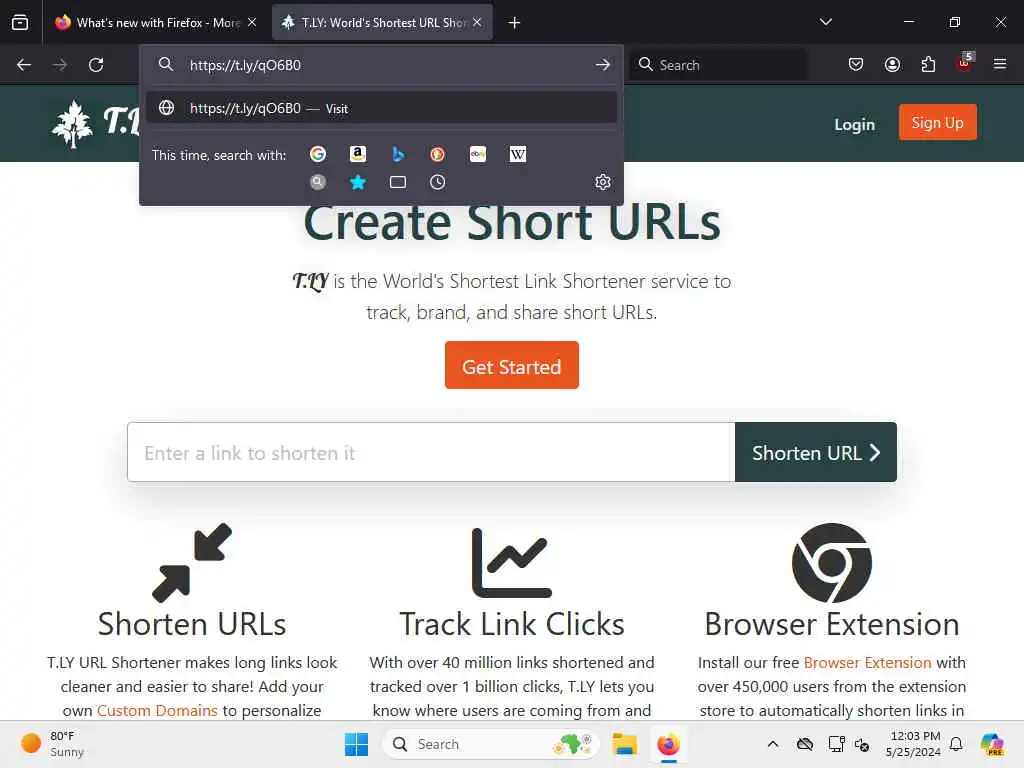Open the Custom Domains link
The width and height of the screenshot is (1024, 768).
coord(157,710)
